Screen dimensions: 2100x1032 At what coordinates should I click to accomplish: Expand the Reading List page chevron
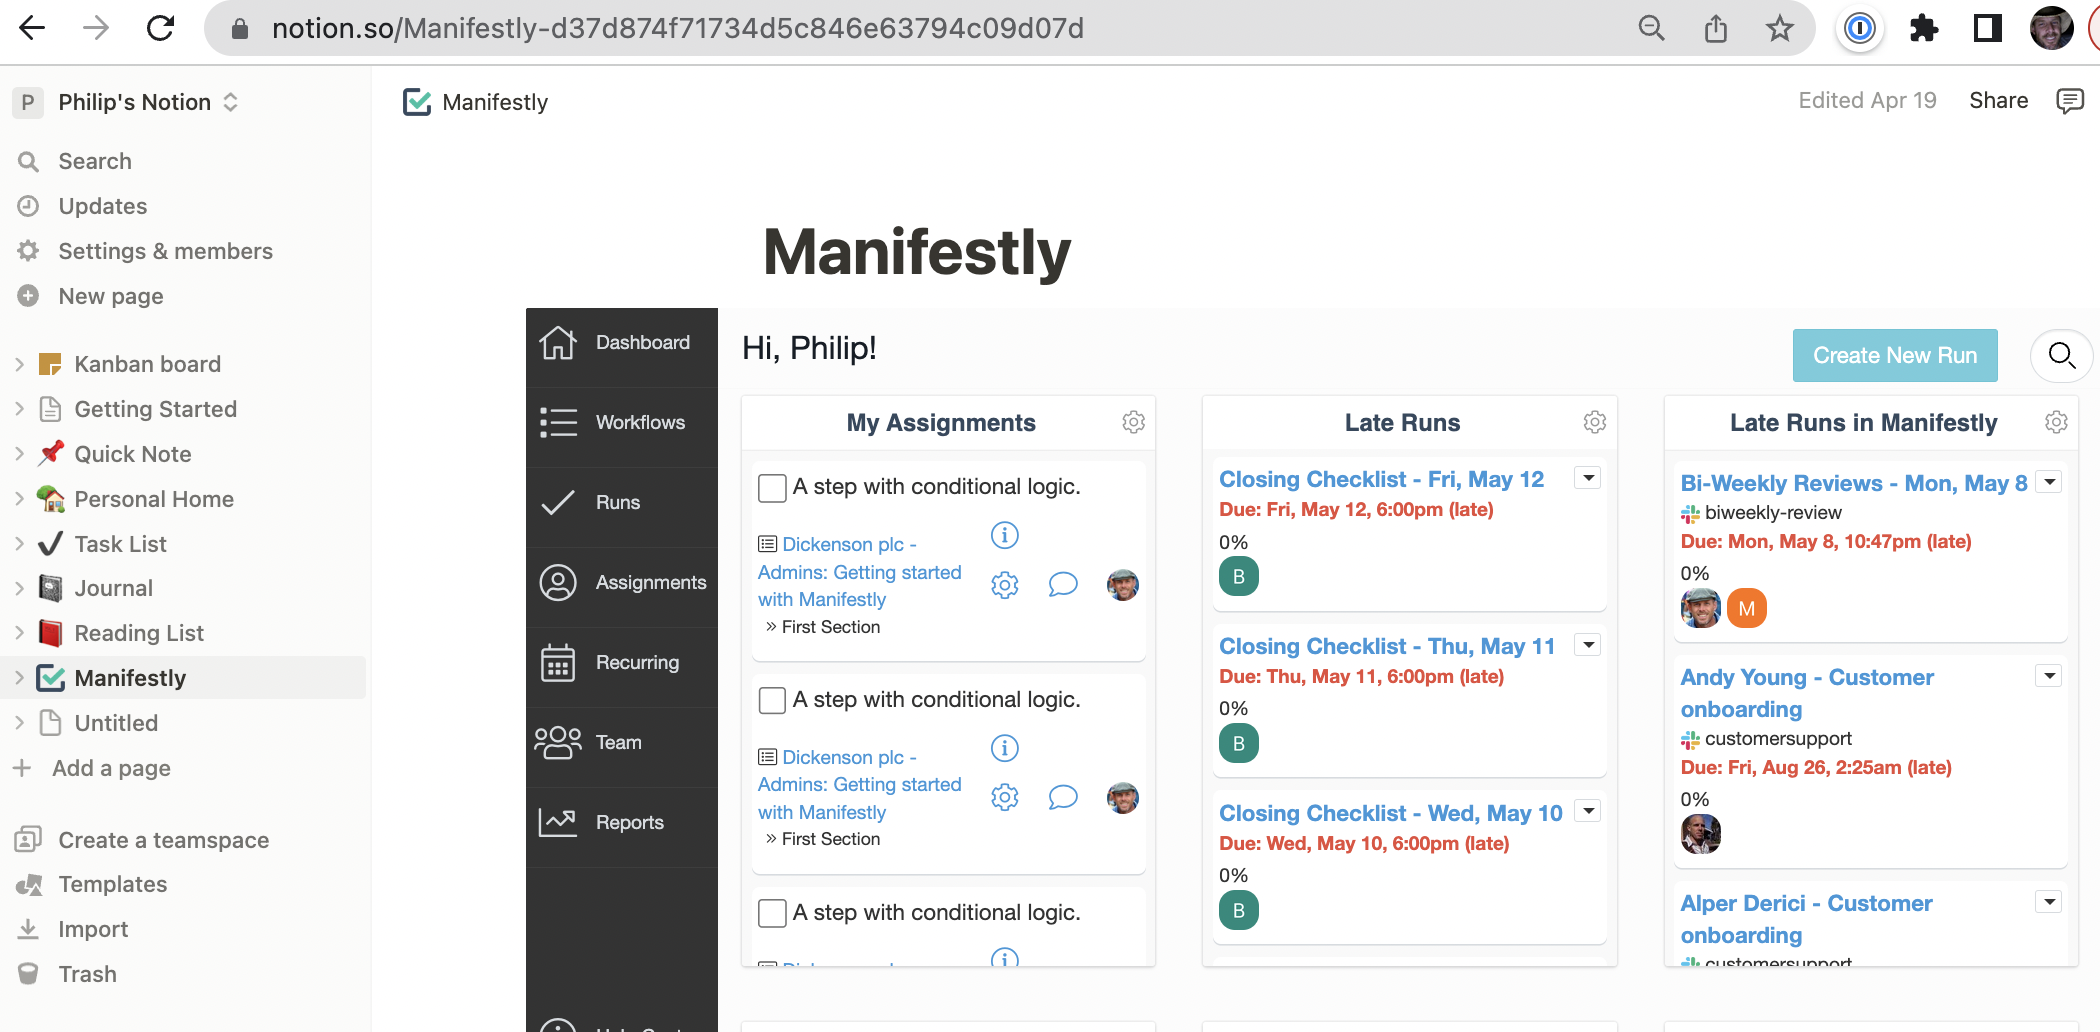pyautogui.click(x=19, y=633)
